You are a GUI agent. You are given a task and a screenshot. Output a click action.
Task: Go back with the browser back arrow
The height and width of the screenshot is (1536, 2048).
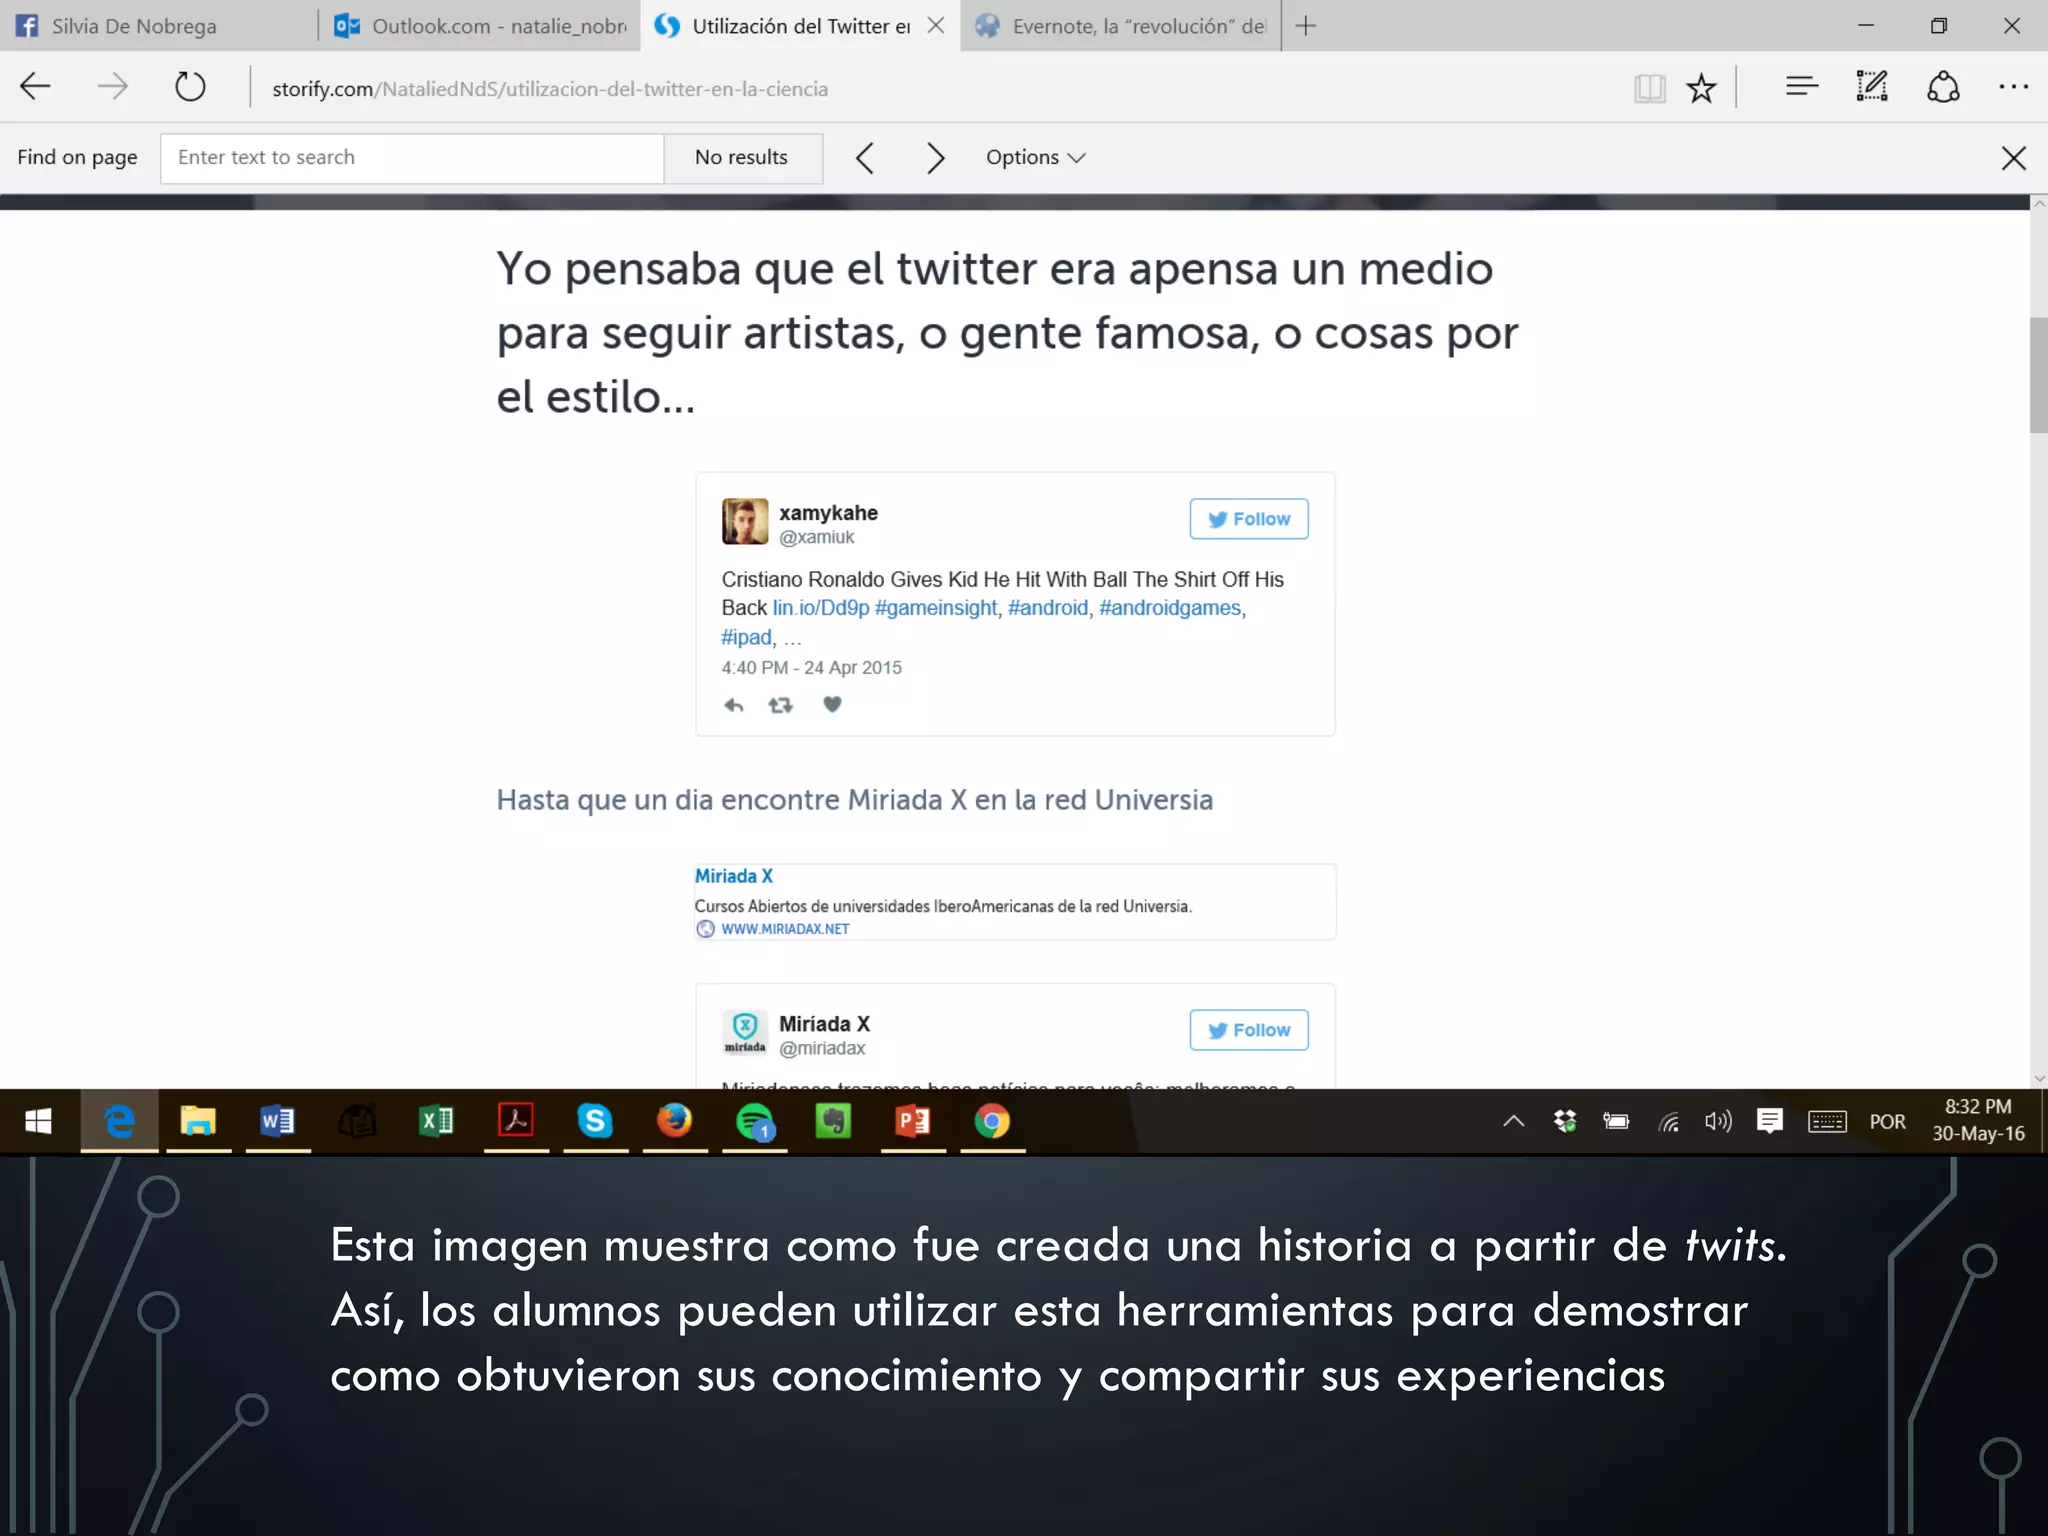click(35, 87)
